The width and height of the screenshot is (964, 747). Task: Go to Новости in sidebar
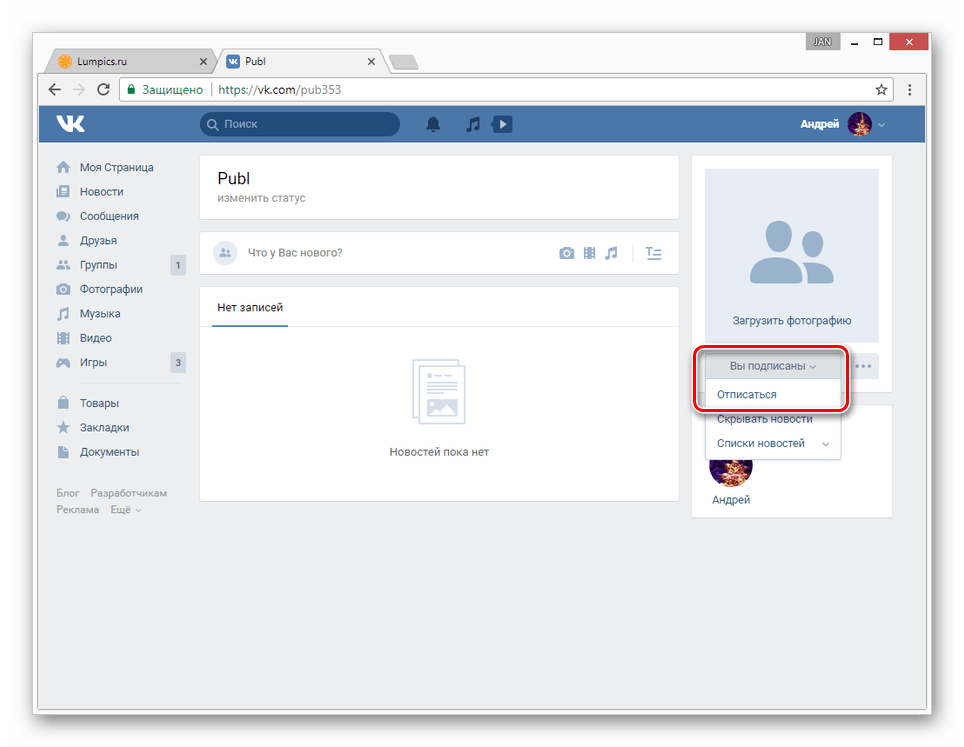click(x=90, y=192)
